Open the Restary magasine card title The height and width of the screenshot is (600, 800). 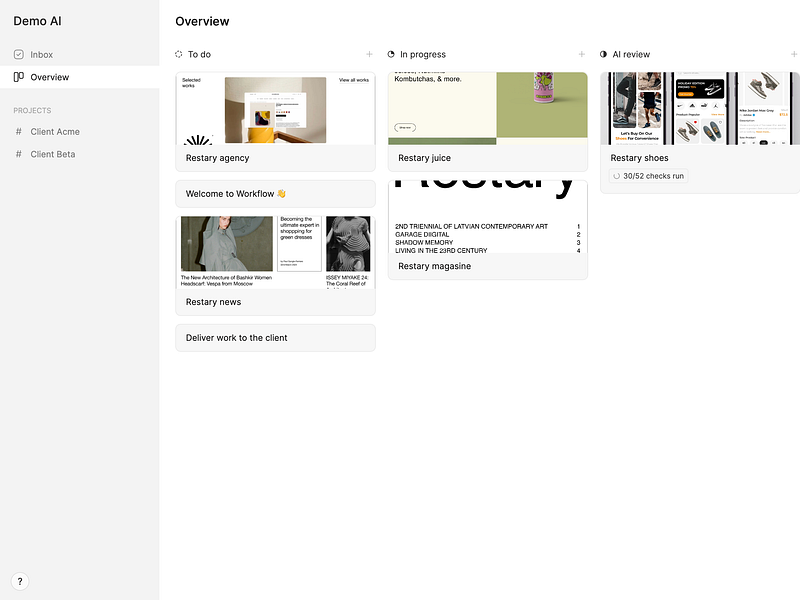point(435,266)
